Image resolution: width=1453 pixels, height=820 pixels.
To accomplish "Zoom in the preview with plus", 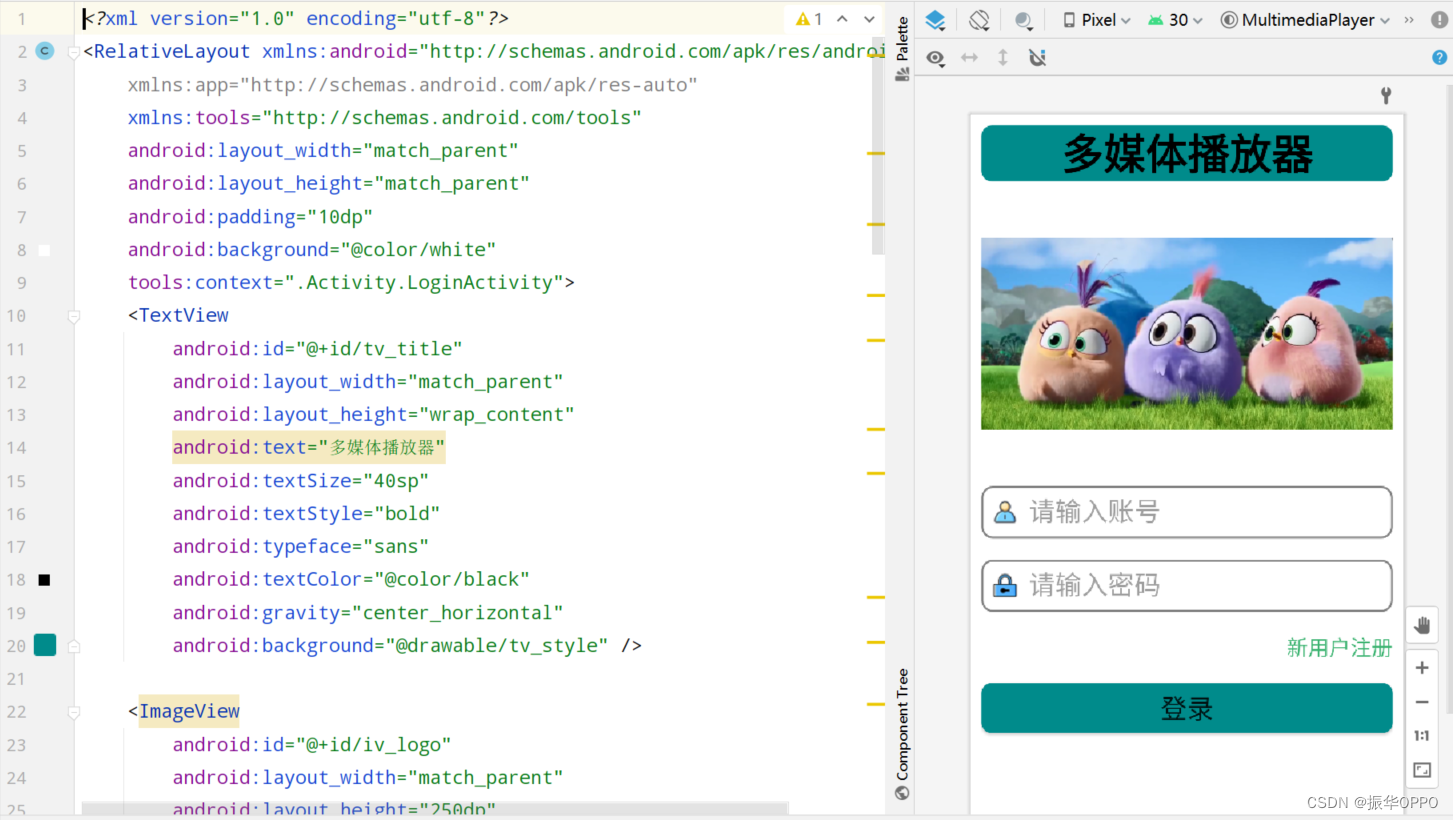I will (x=1422, y=668).
